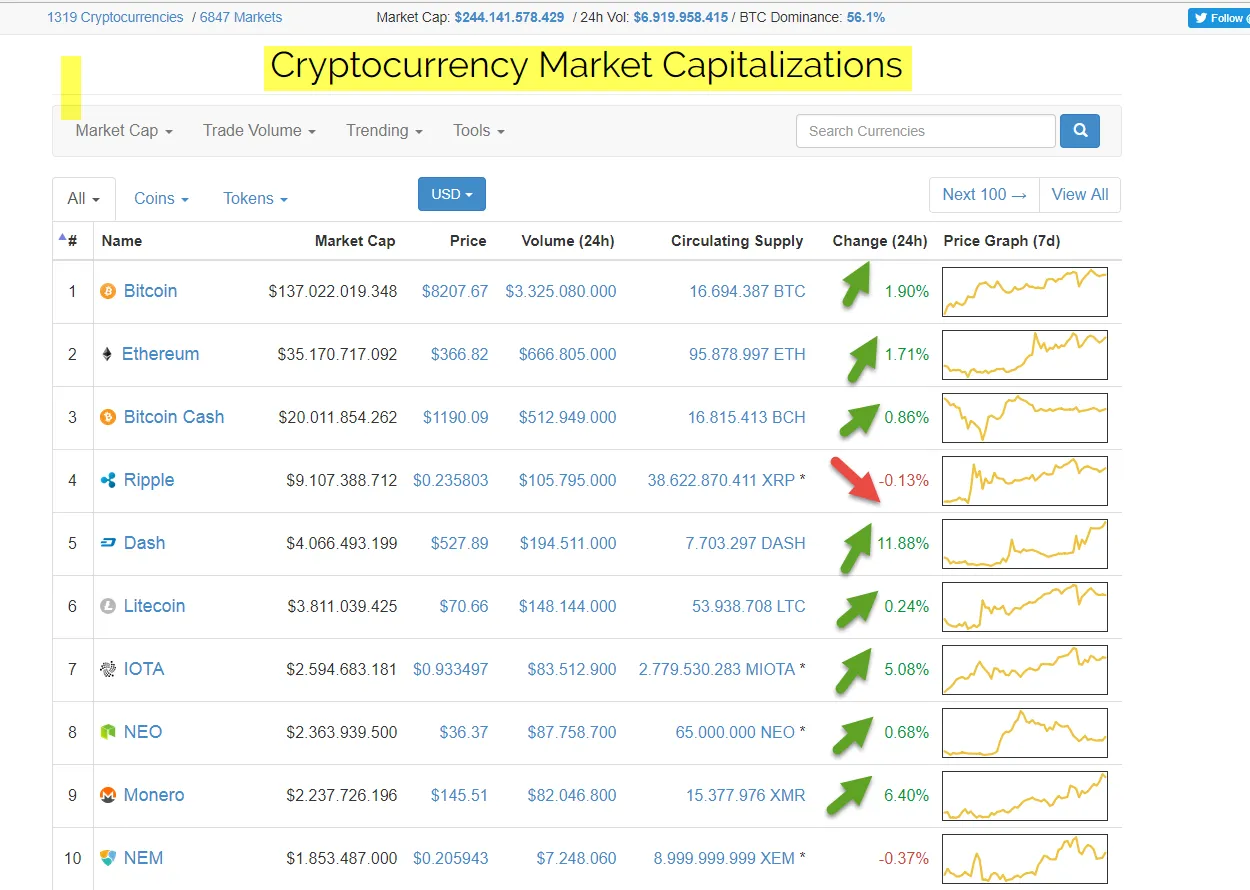This screenshot has width=1250, height=890.
Task: Click the Bitcoin Cash logo icon
Action: click(x=108, y=418)
